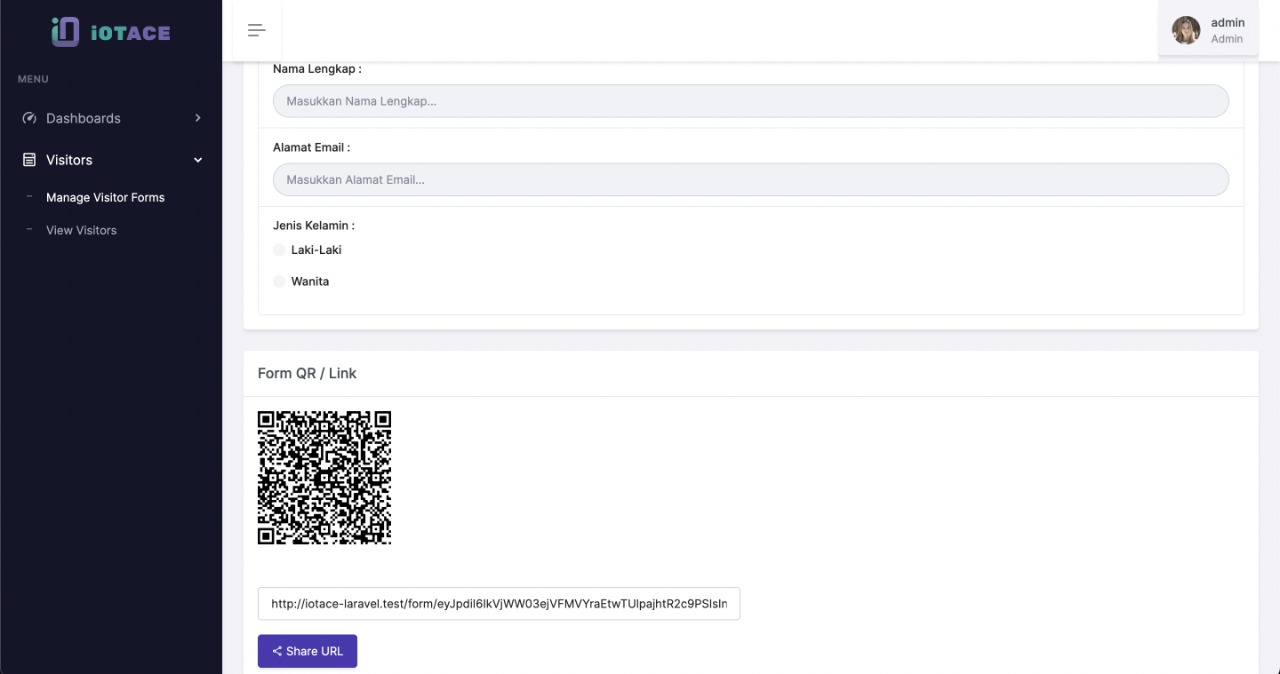Click the Share URL button
This screenshot has height=674, width=1280.
(x=307, y=651)
